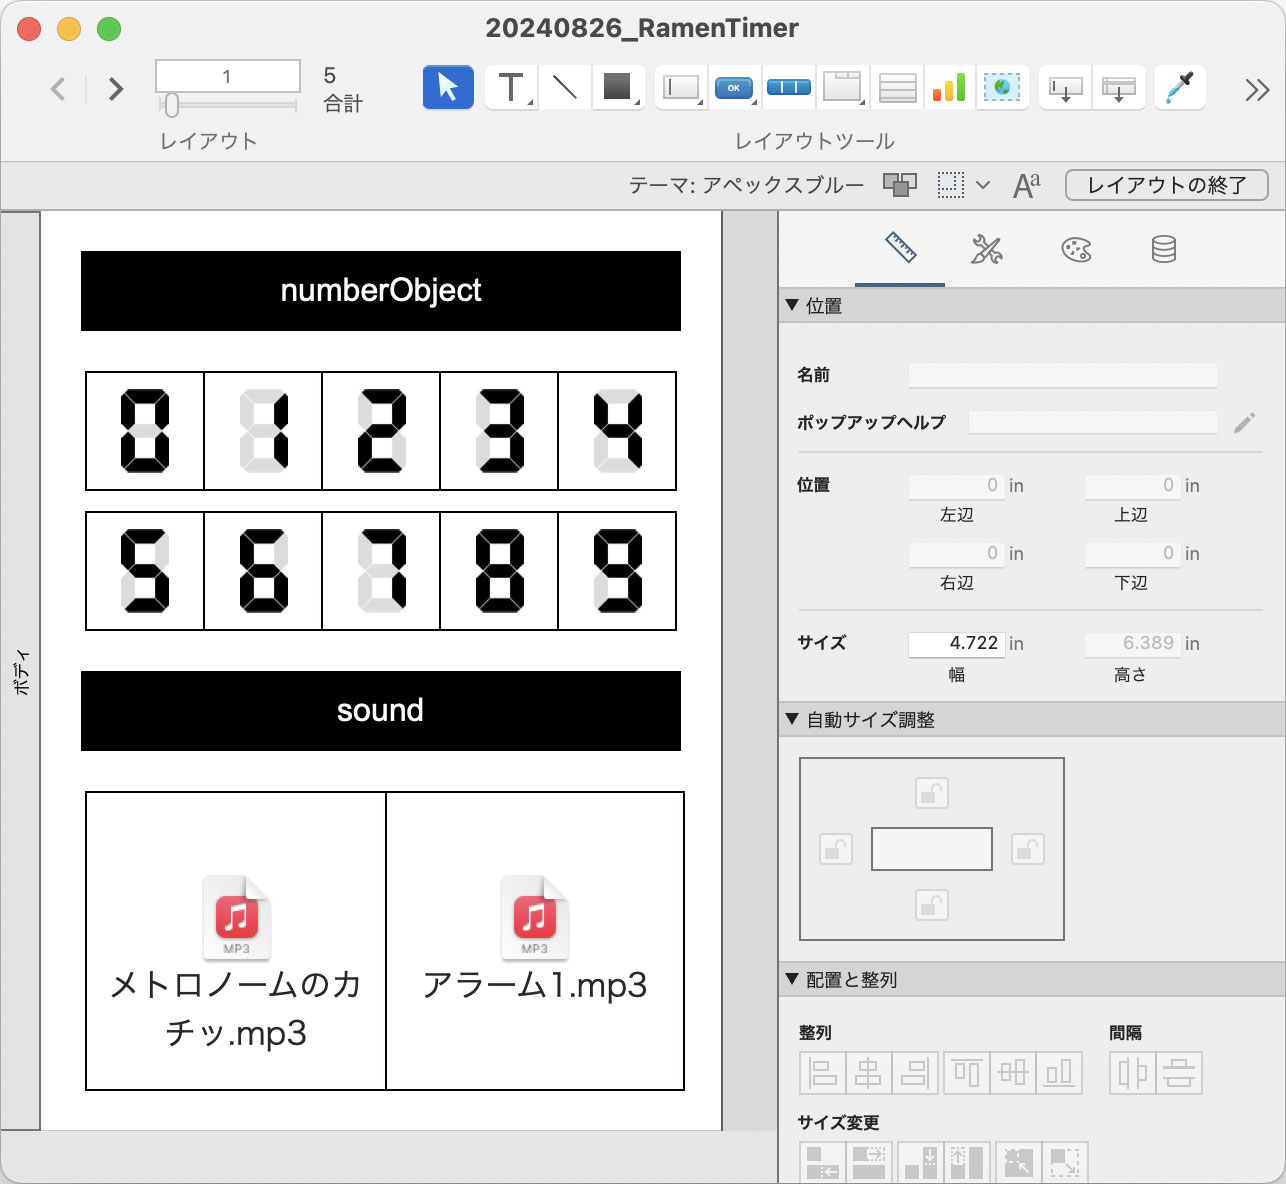Switch to the Data tab
Viewport: 1286px width, 1184px height.
(1164, 249)
